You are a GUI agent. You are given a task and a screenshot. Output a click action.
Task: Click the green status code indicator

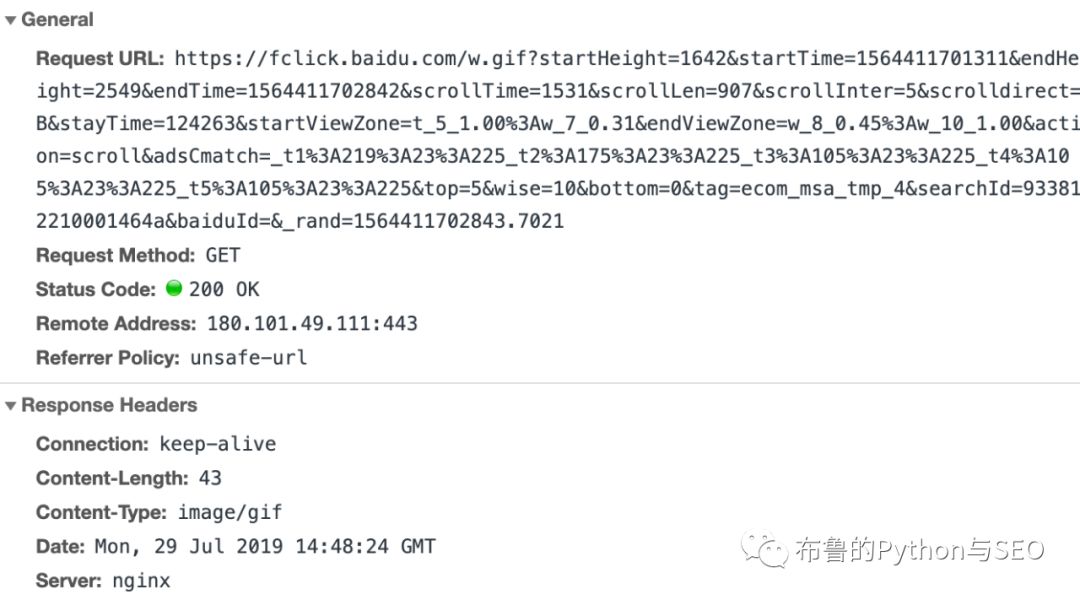(174, 289)
